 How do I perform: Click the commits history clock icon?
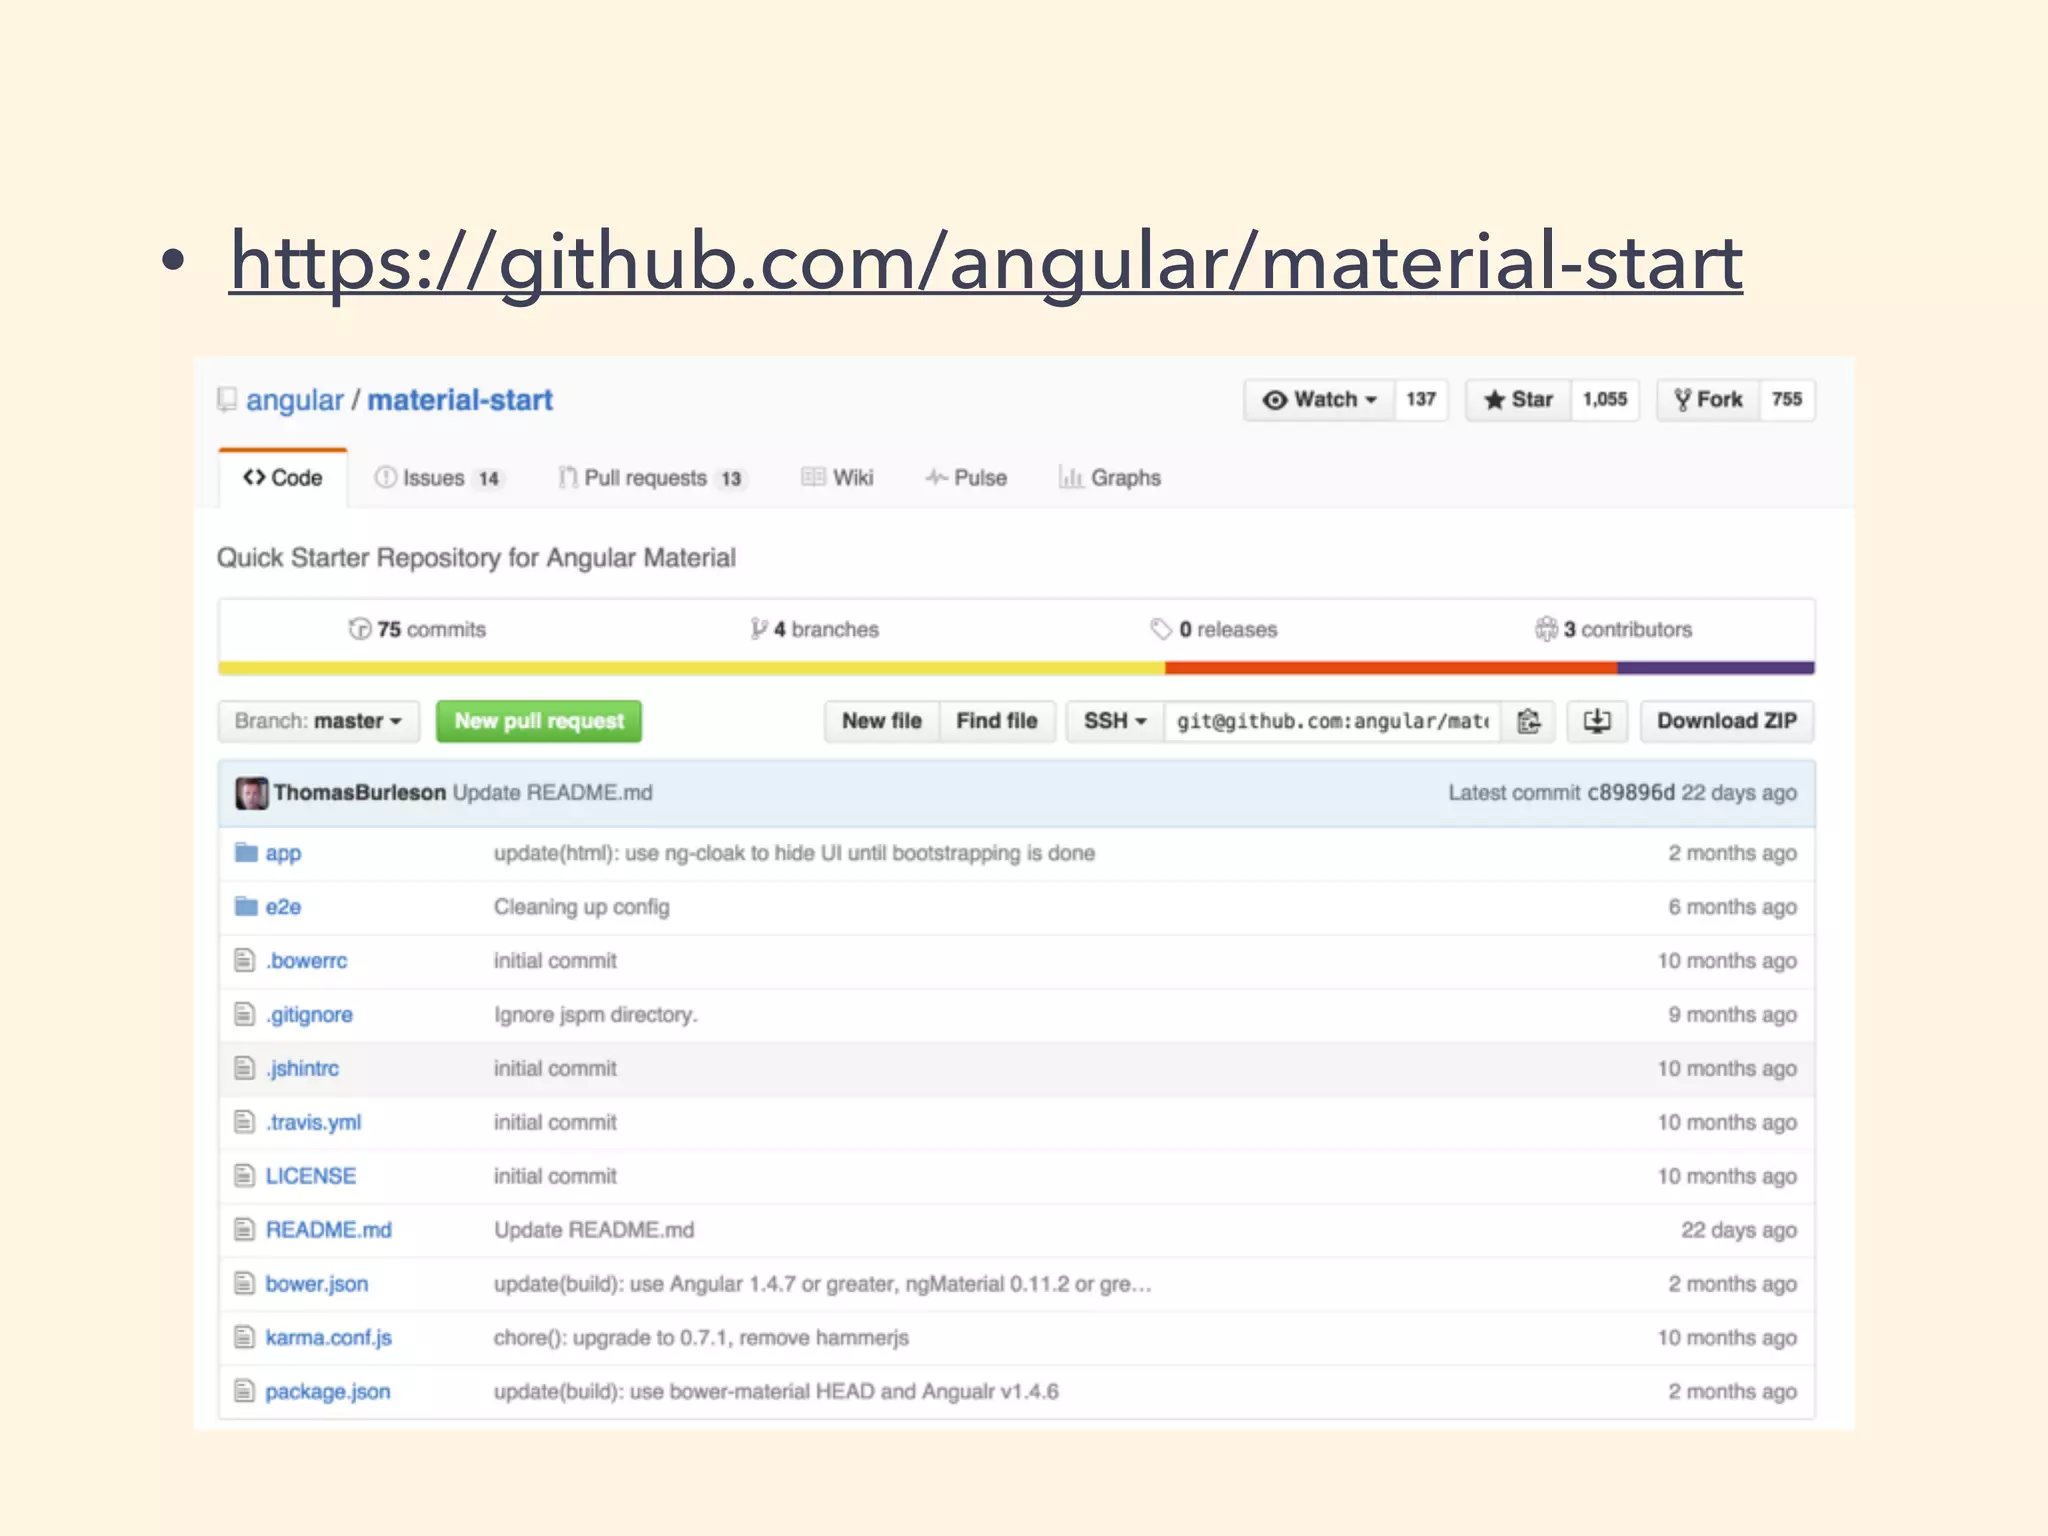point(359,629)
